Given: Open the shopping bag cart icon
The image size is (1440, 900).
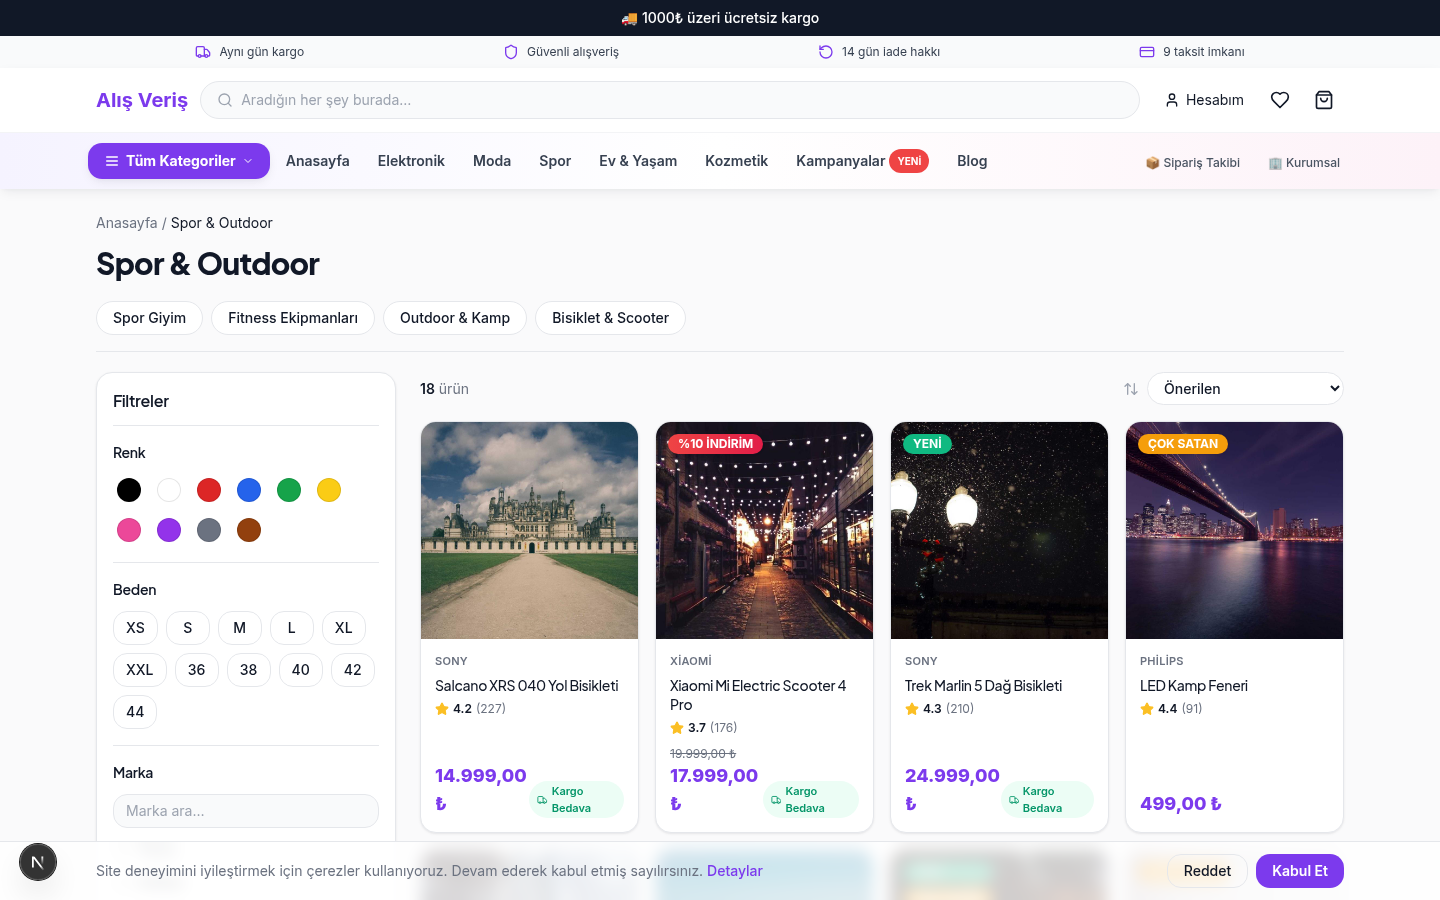Looking at the screenshot, I should (1324, 100).
